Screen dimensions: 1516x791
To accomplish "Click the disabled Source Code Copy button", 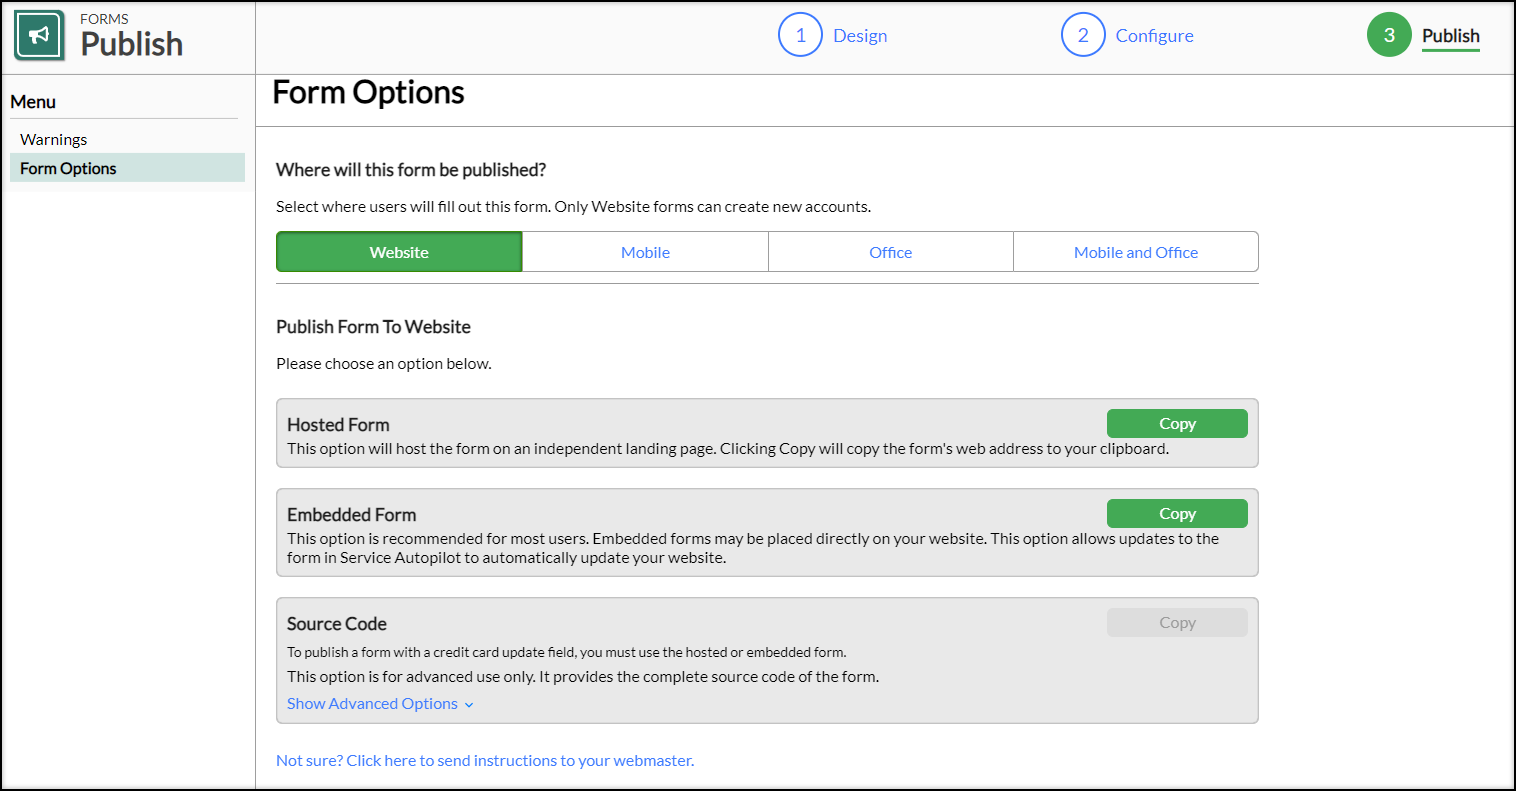I will tap(1176, 622).
